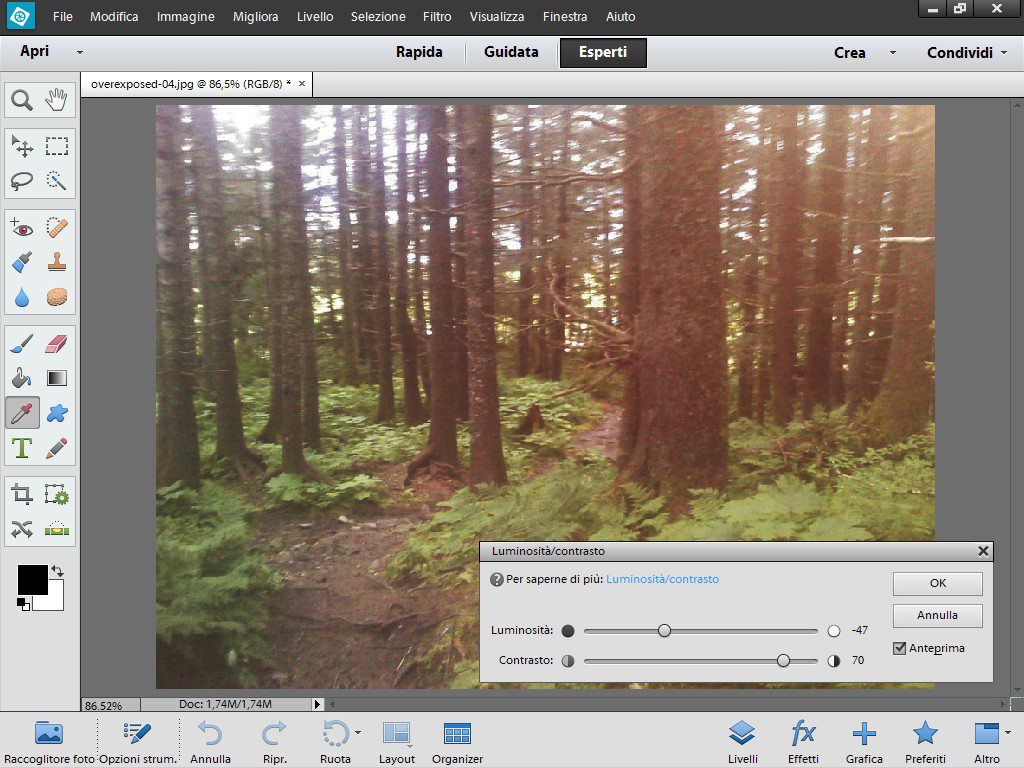This screenshot has height=768, width=1024.
Task: Open the Livelli layers panel
Action: pyautogui.click(x=742, y=741)
